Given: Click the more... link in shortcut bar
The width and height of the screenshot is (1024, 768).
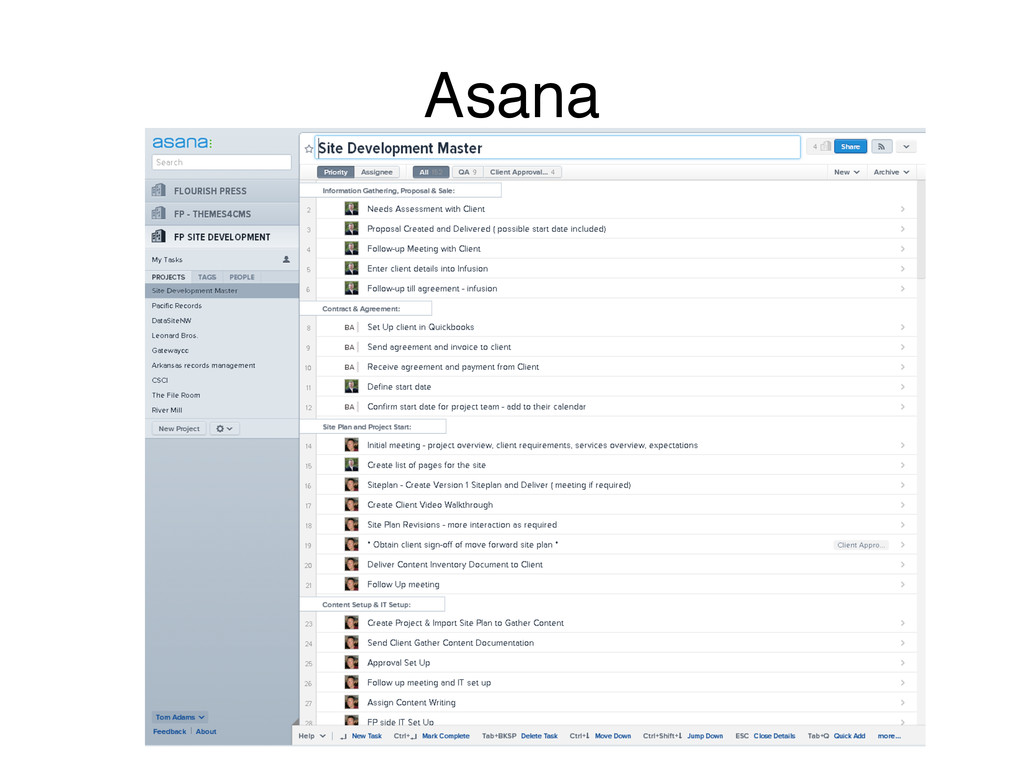Looking at the screenshot, I should (x=889, y=736).
